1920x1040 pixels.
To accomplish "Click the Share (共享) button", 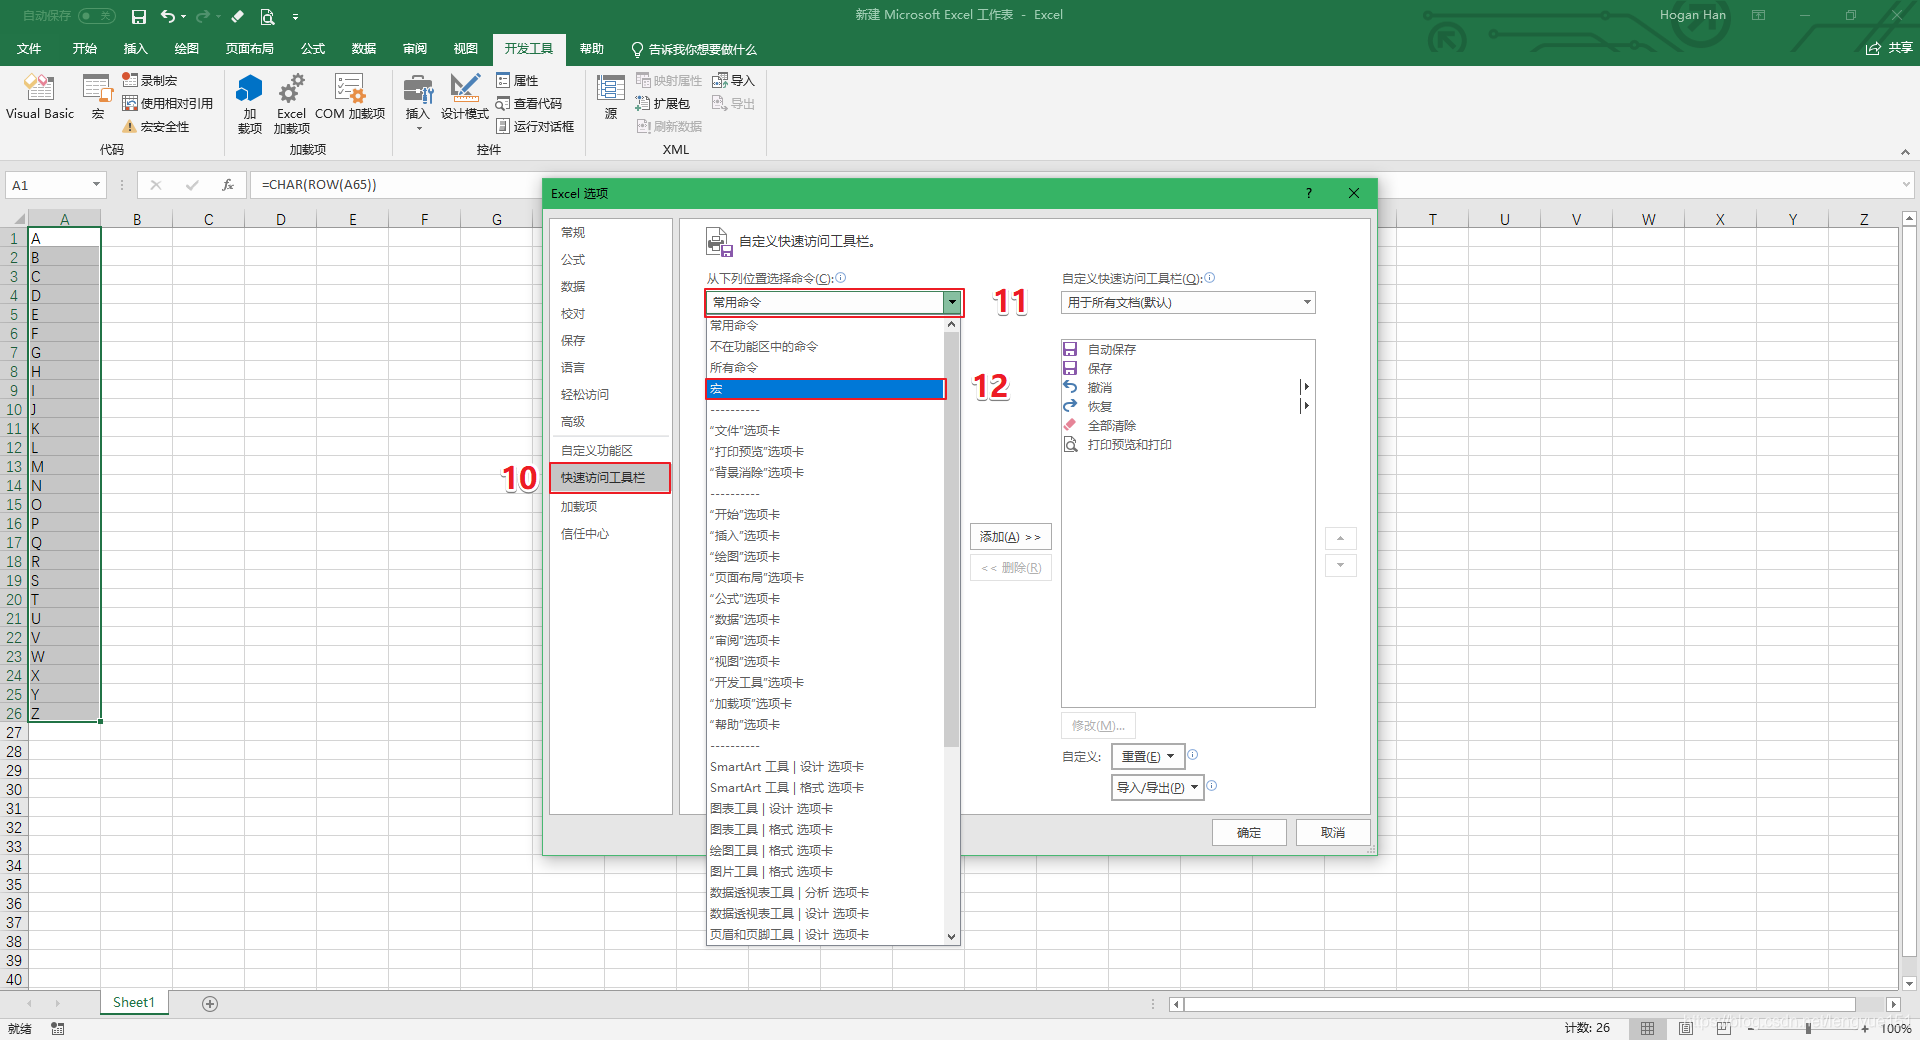I will click(x=1889, y=48).
